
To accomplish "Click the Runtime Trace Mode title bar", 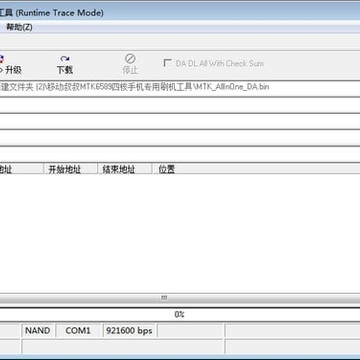I will tap(180, 13).
